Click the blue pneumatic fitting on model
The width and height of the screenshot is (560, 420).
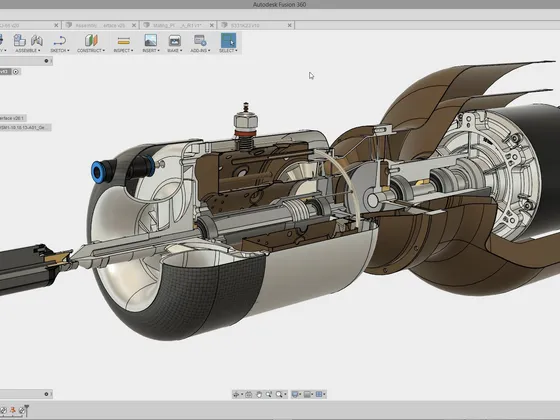click(x=98, y=172)
